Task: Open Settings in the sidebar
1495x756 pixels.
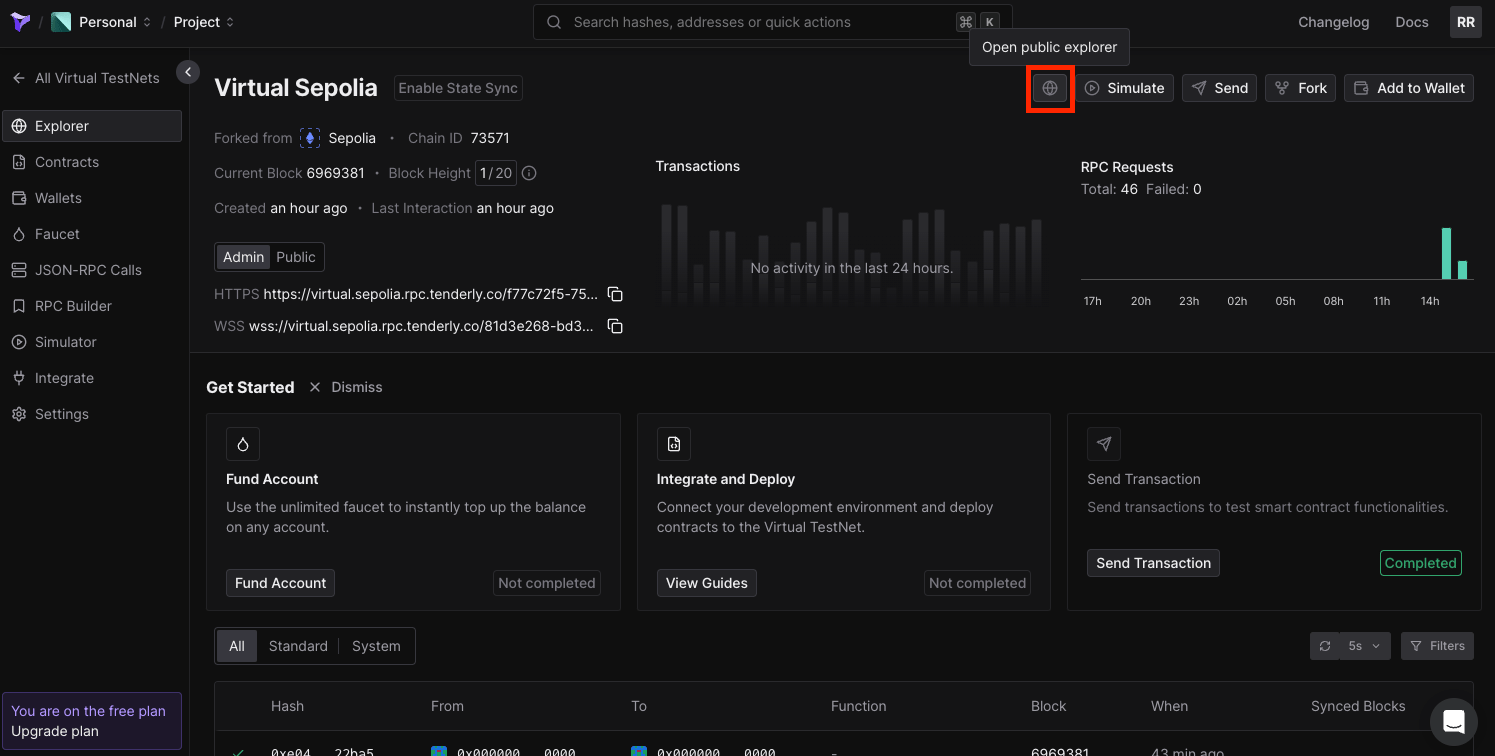Action: click(x=92, y=414)
